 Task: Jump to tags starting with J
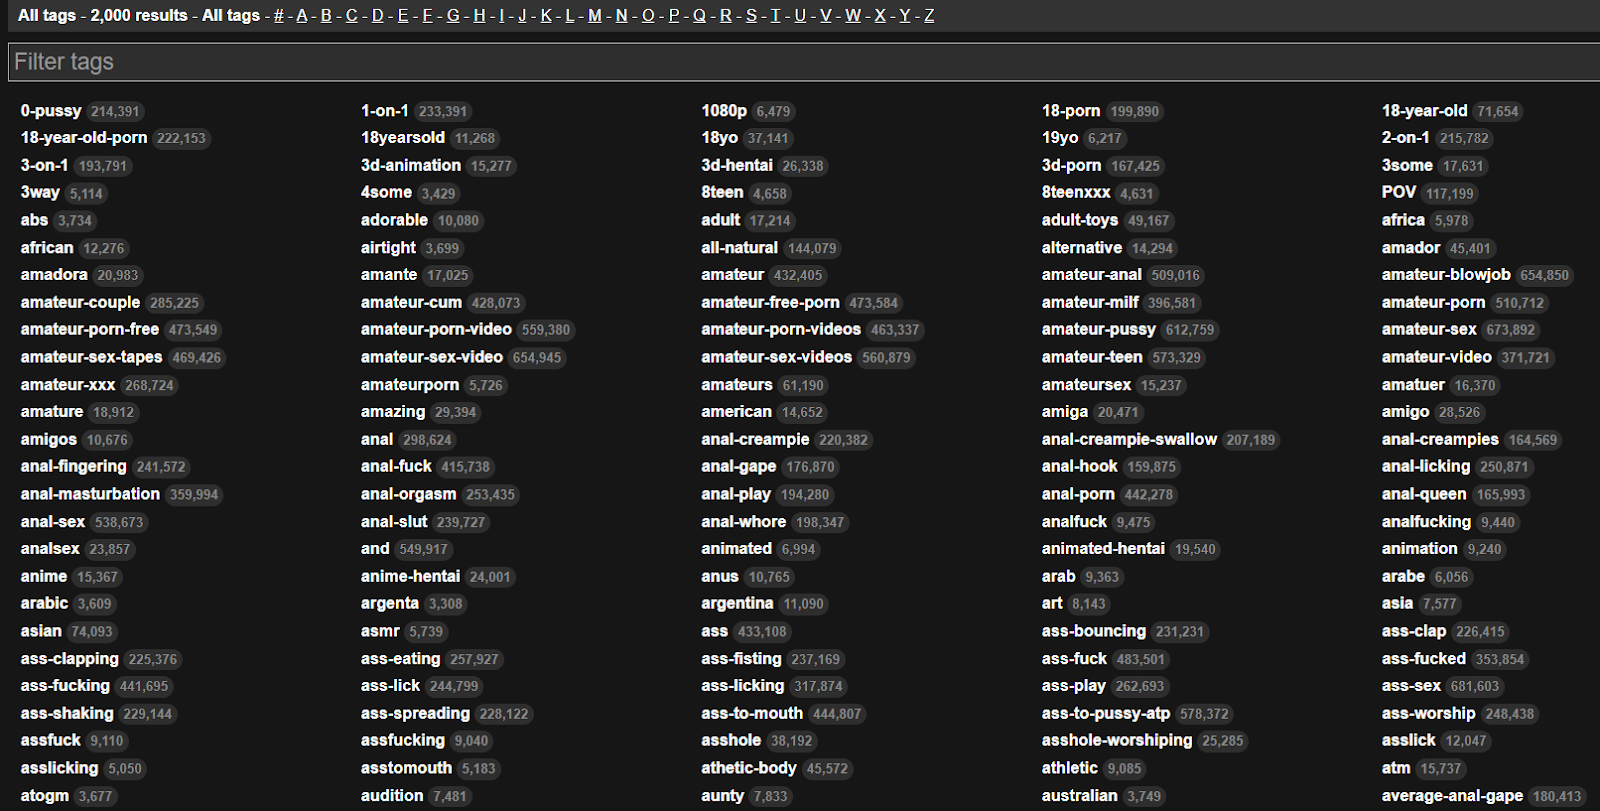(x=522, y=16)
